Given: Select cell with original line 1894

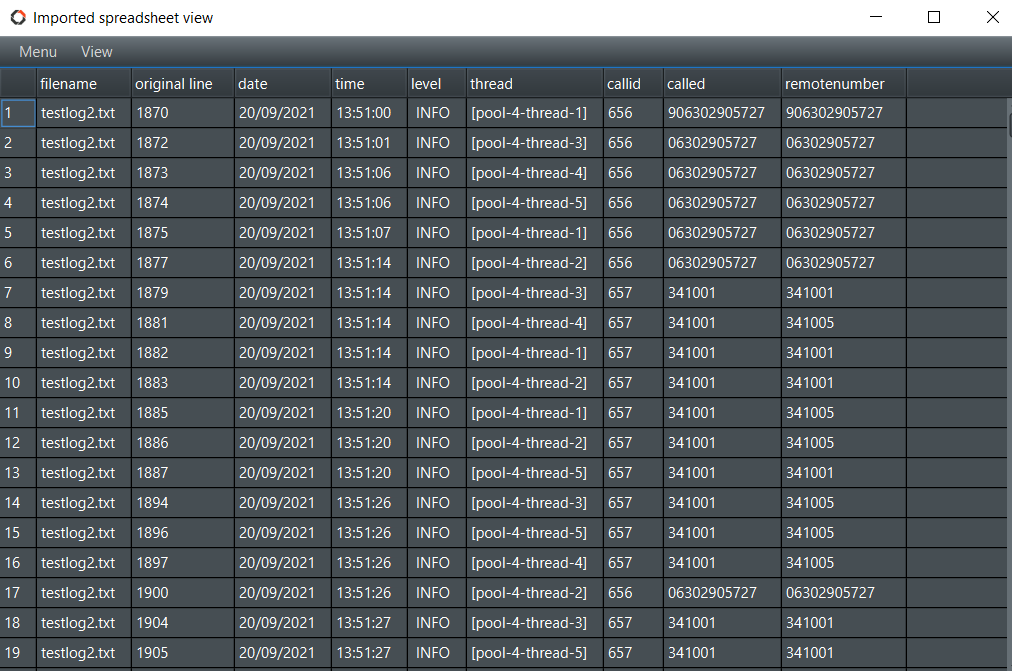Looking at the screenshot, I should click(x=183, y=503).
